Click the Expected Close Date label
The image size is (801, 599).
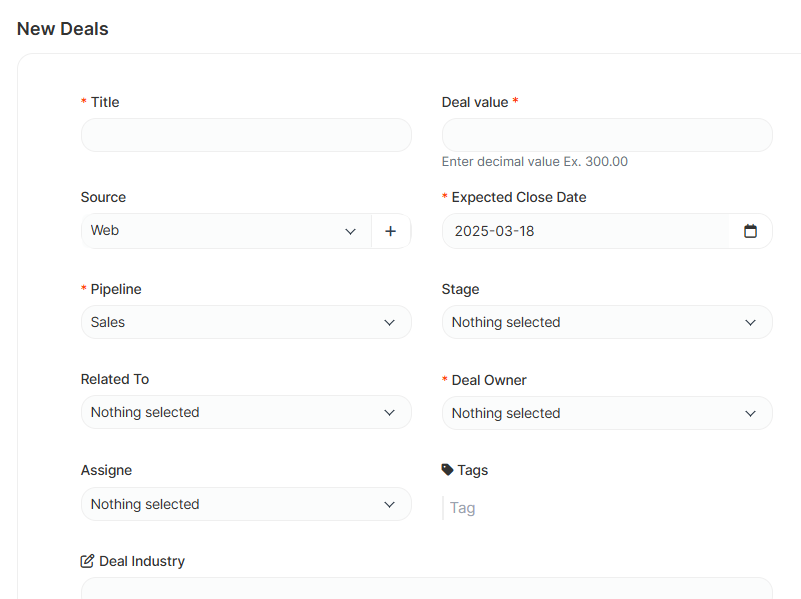(518, 197)
